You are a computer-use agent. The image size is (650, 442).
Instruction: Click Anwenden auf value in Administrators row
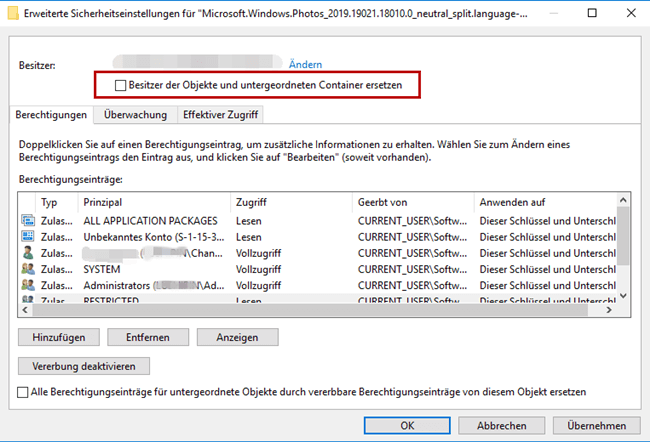pos(547,285)
